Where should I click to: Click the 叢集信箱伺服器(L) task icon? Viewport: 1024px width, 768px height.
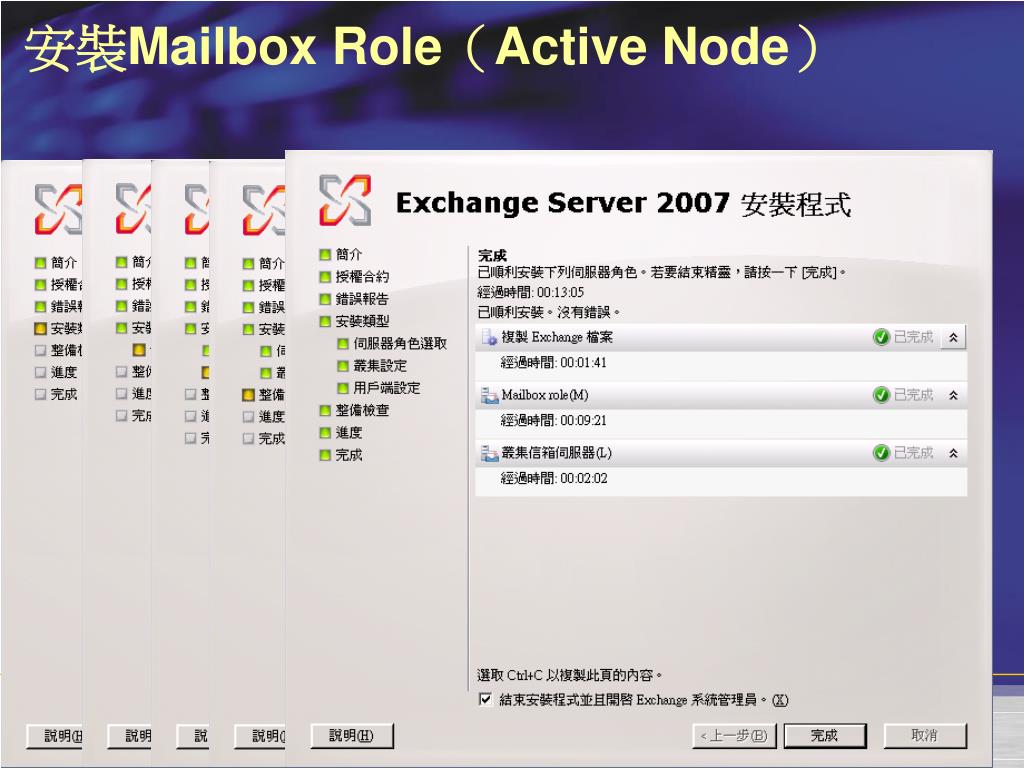(489, 453)
